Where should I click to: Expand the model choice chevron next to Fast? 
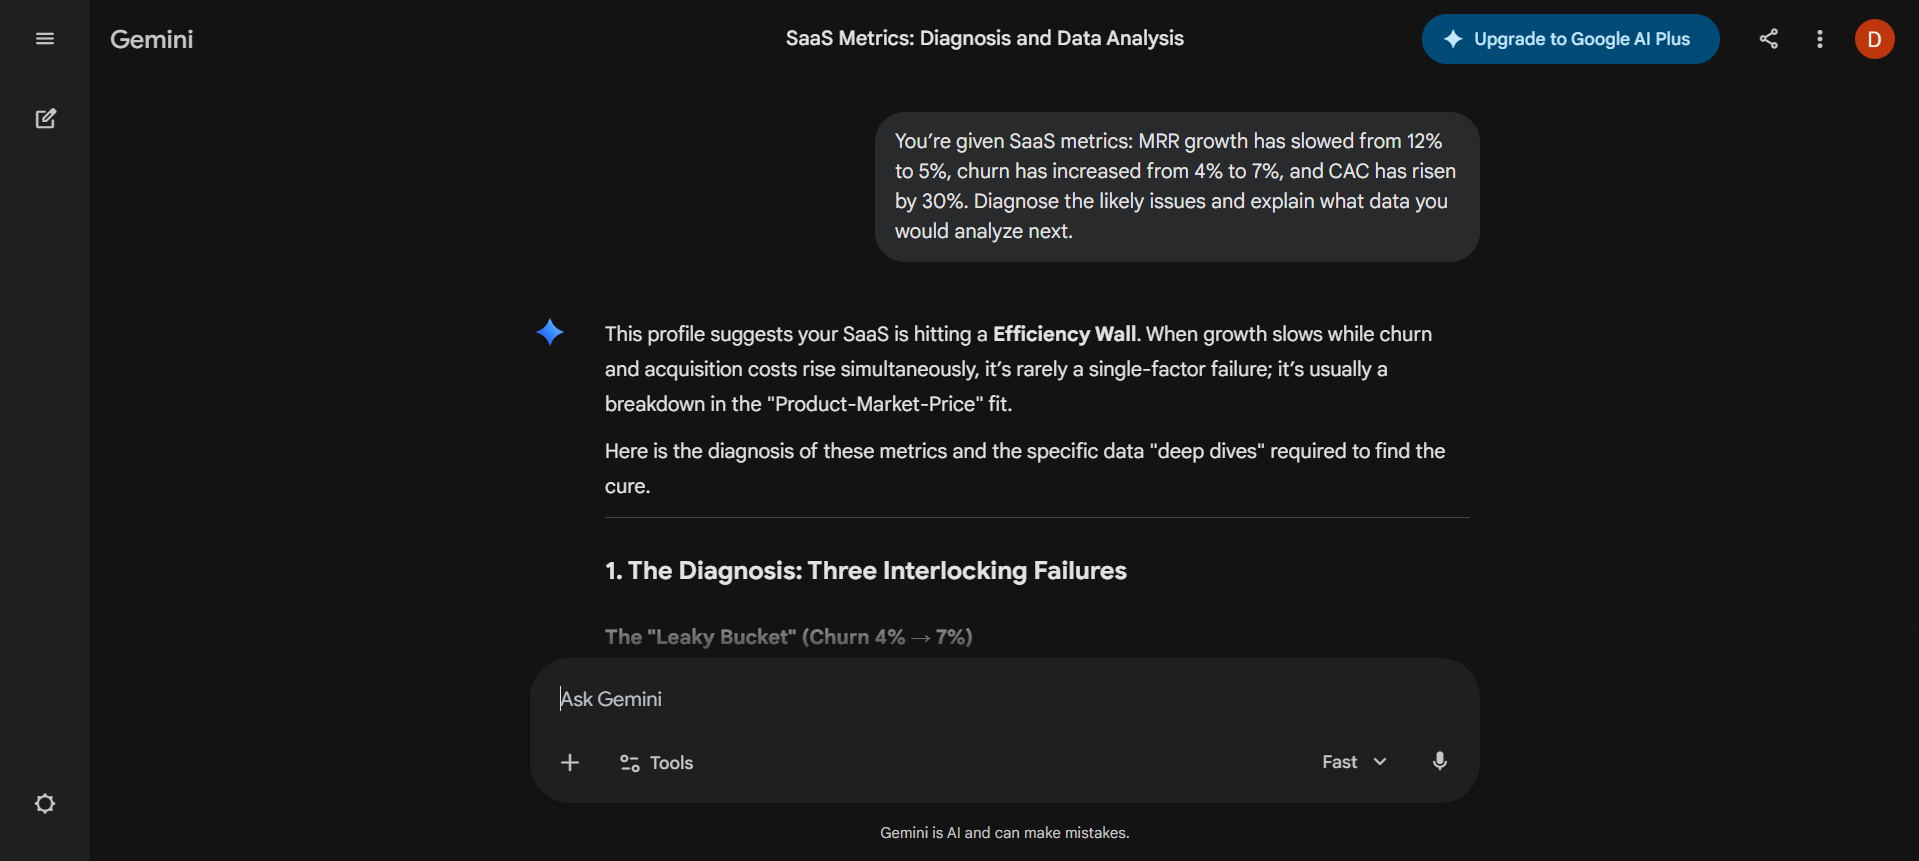pyautogui.click(x=1381, y=761)
